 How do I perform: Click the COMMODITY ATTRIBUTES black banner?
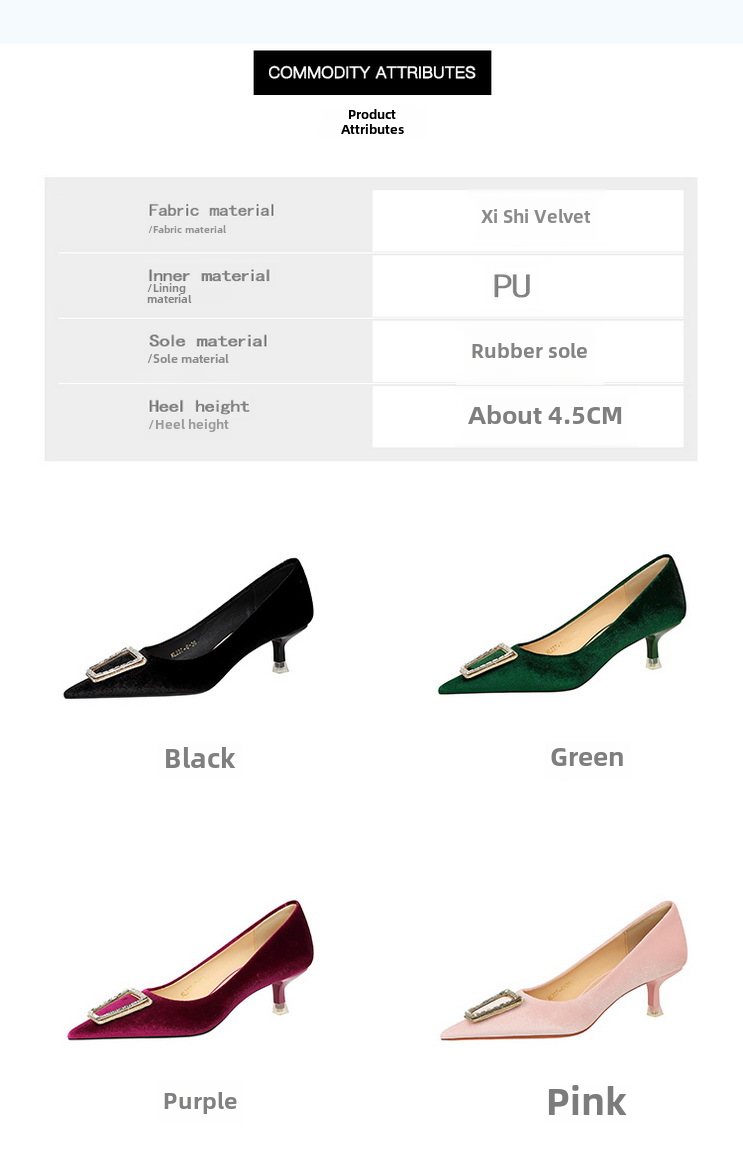pyautogui.click(x=372, y=73)
